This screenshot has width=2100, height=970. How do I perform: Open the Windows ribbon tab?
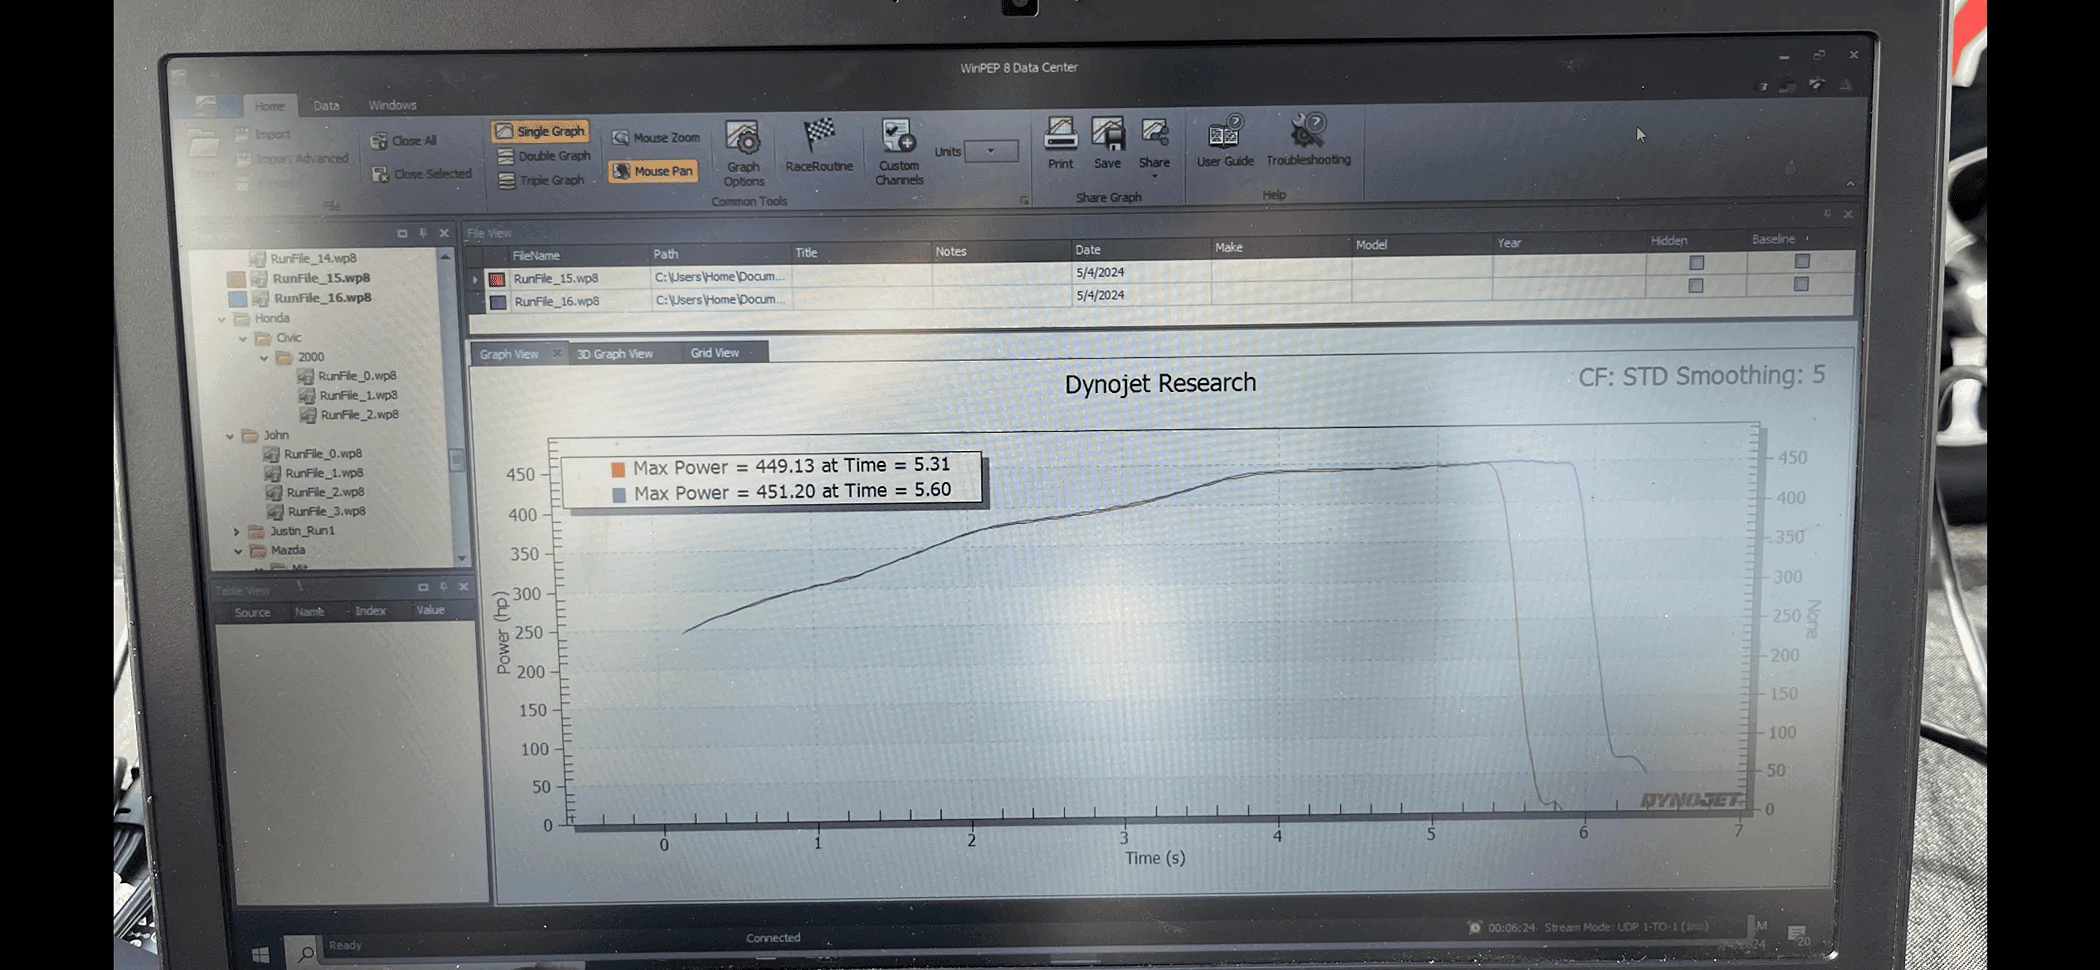[392, 105]
